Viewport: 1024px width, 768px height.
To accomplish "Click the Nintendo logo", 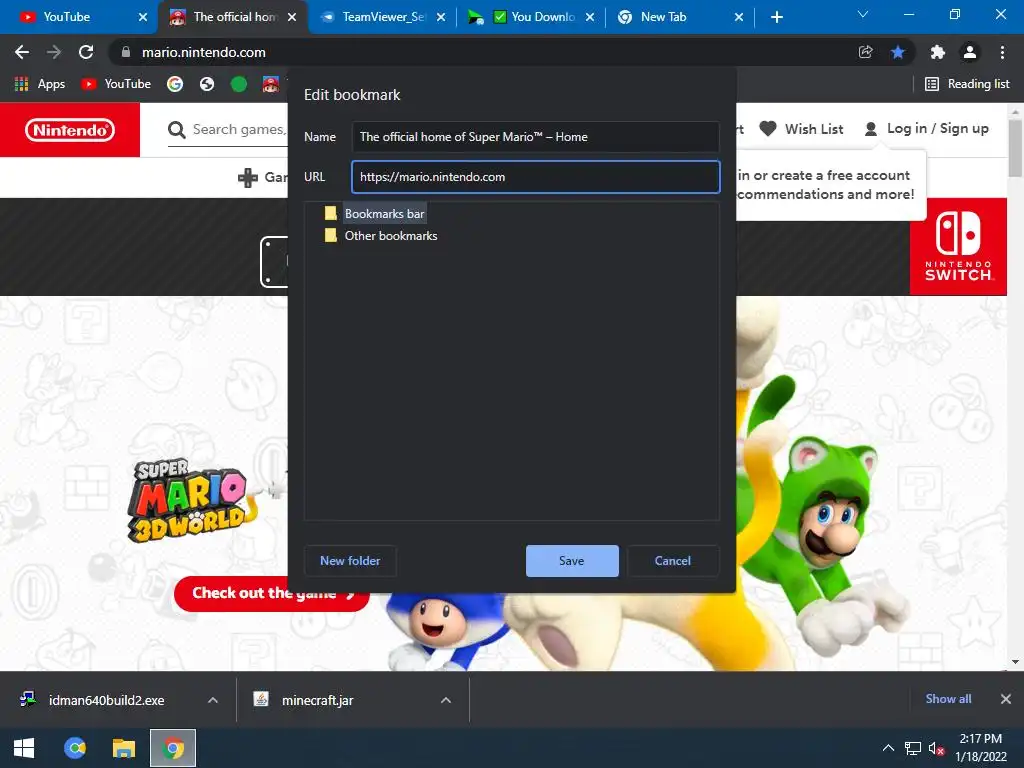I will (70, 130).
